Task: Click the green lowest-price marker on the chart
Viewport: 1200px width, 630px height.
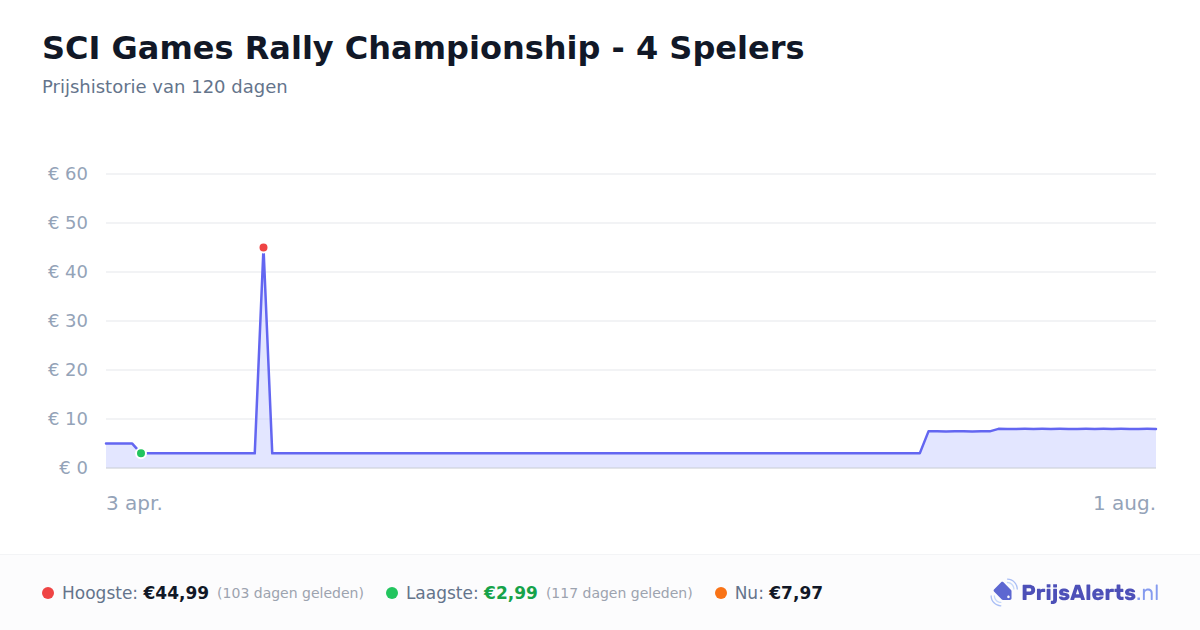Action: pos(141,453)
